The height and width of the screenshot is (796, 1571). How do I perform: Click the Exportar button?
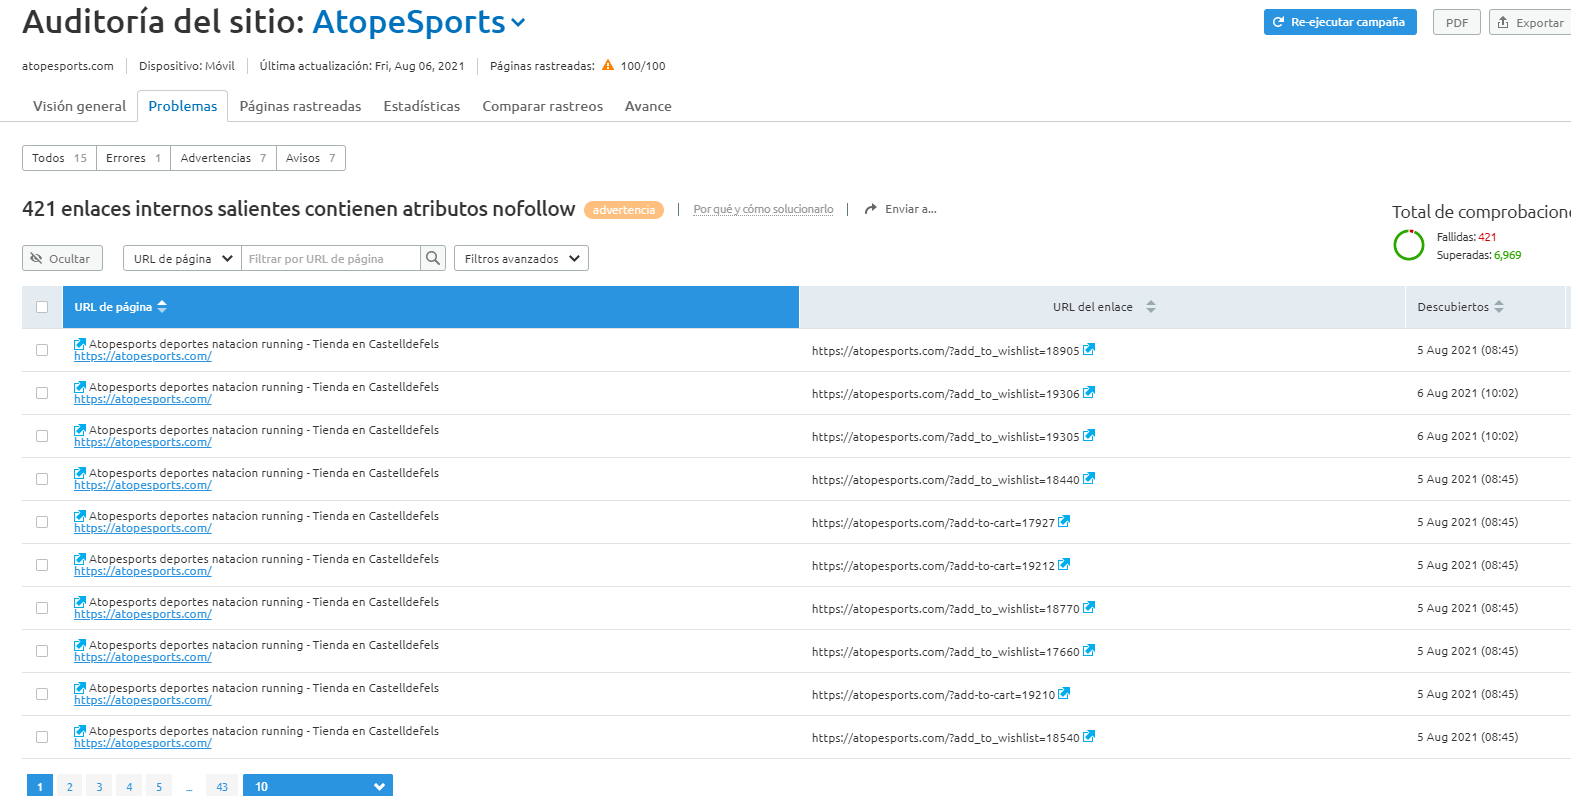1530,22
